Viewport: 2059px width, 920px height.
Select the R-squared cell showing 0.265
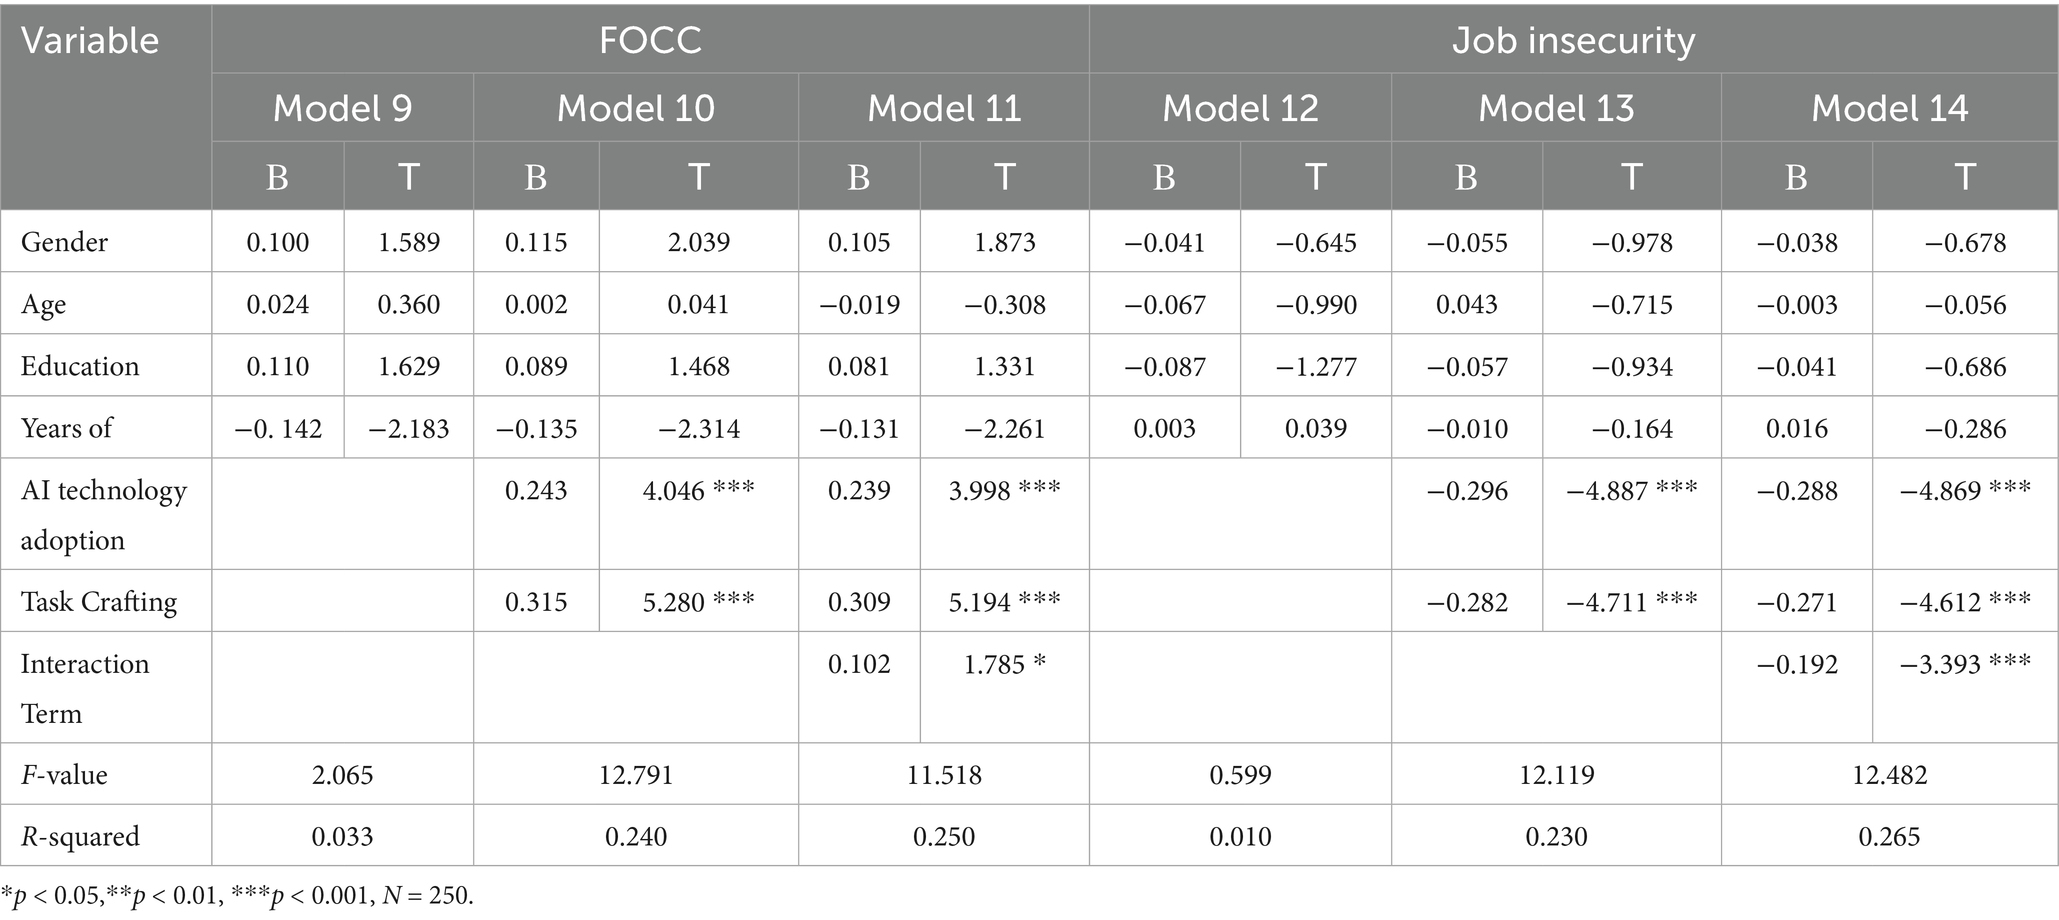[x=1889, y=836]
